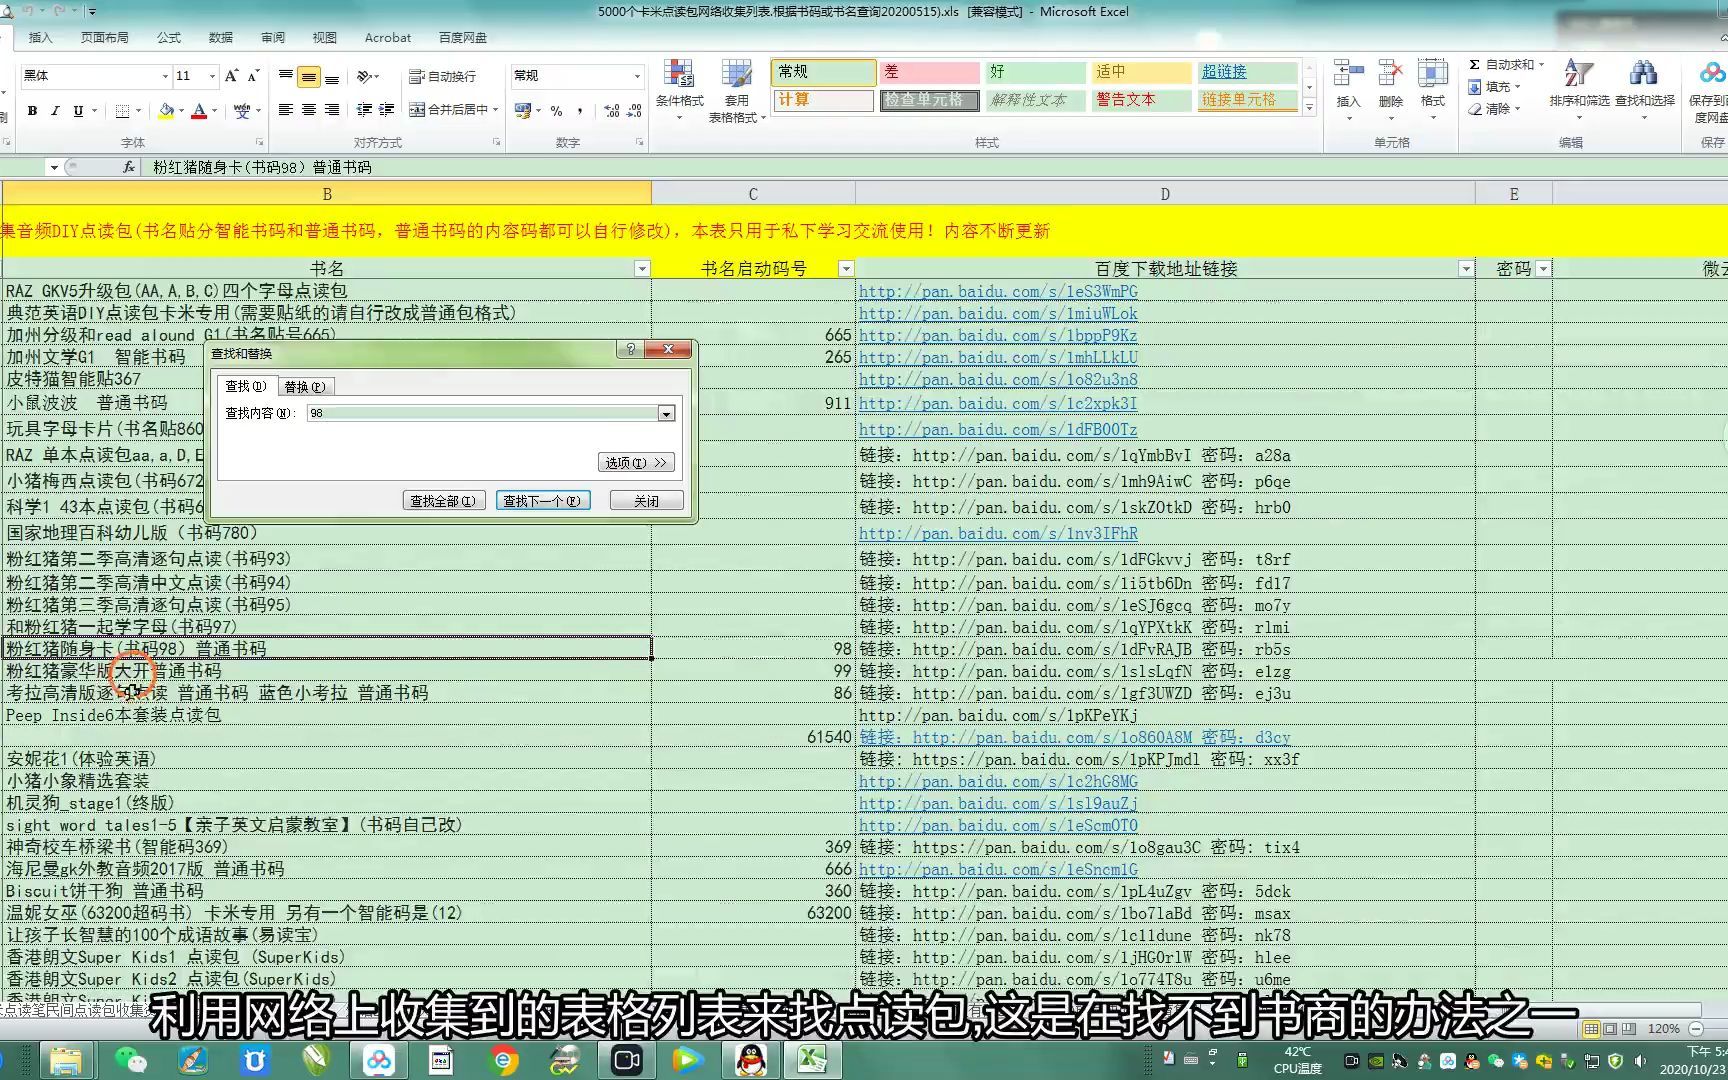Apply percent style format
Image resolution: width=1728 pixels, height=1080 pixels.
click(556, 111)
